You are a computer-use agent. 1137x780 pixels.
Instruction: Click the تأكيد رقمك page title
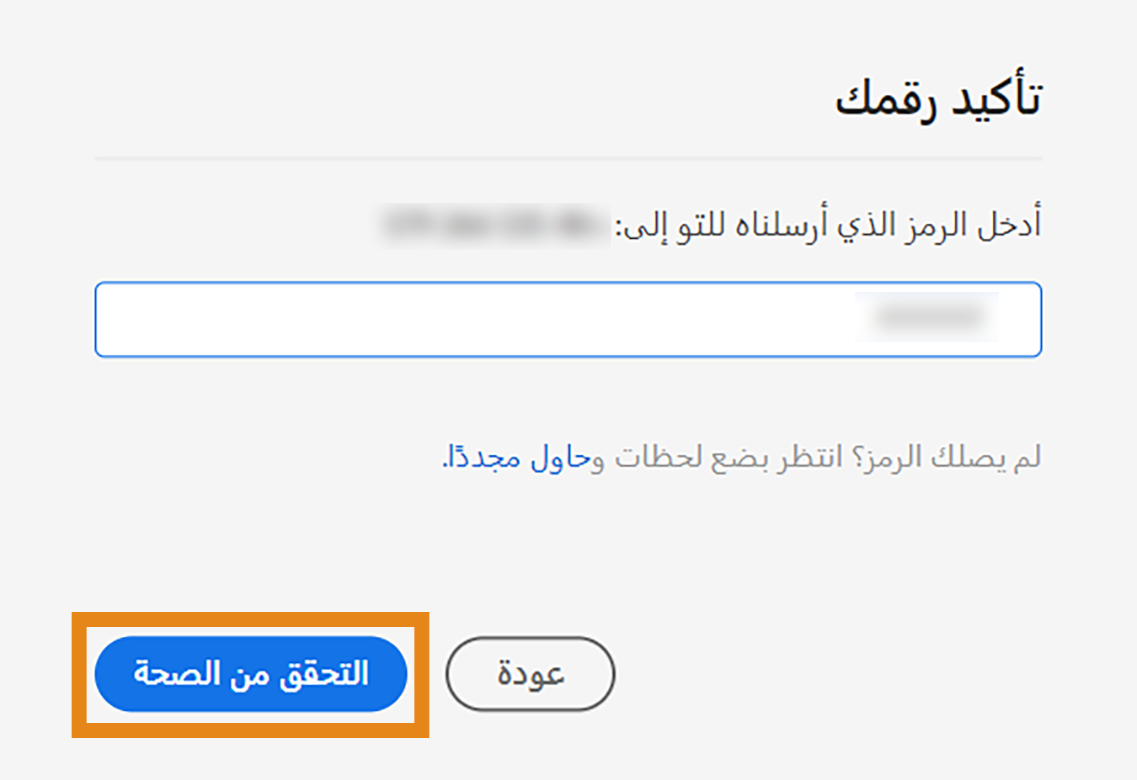[940, 98]
